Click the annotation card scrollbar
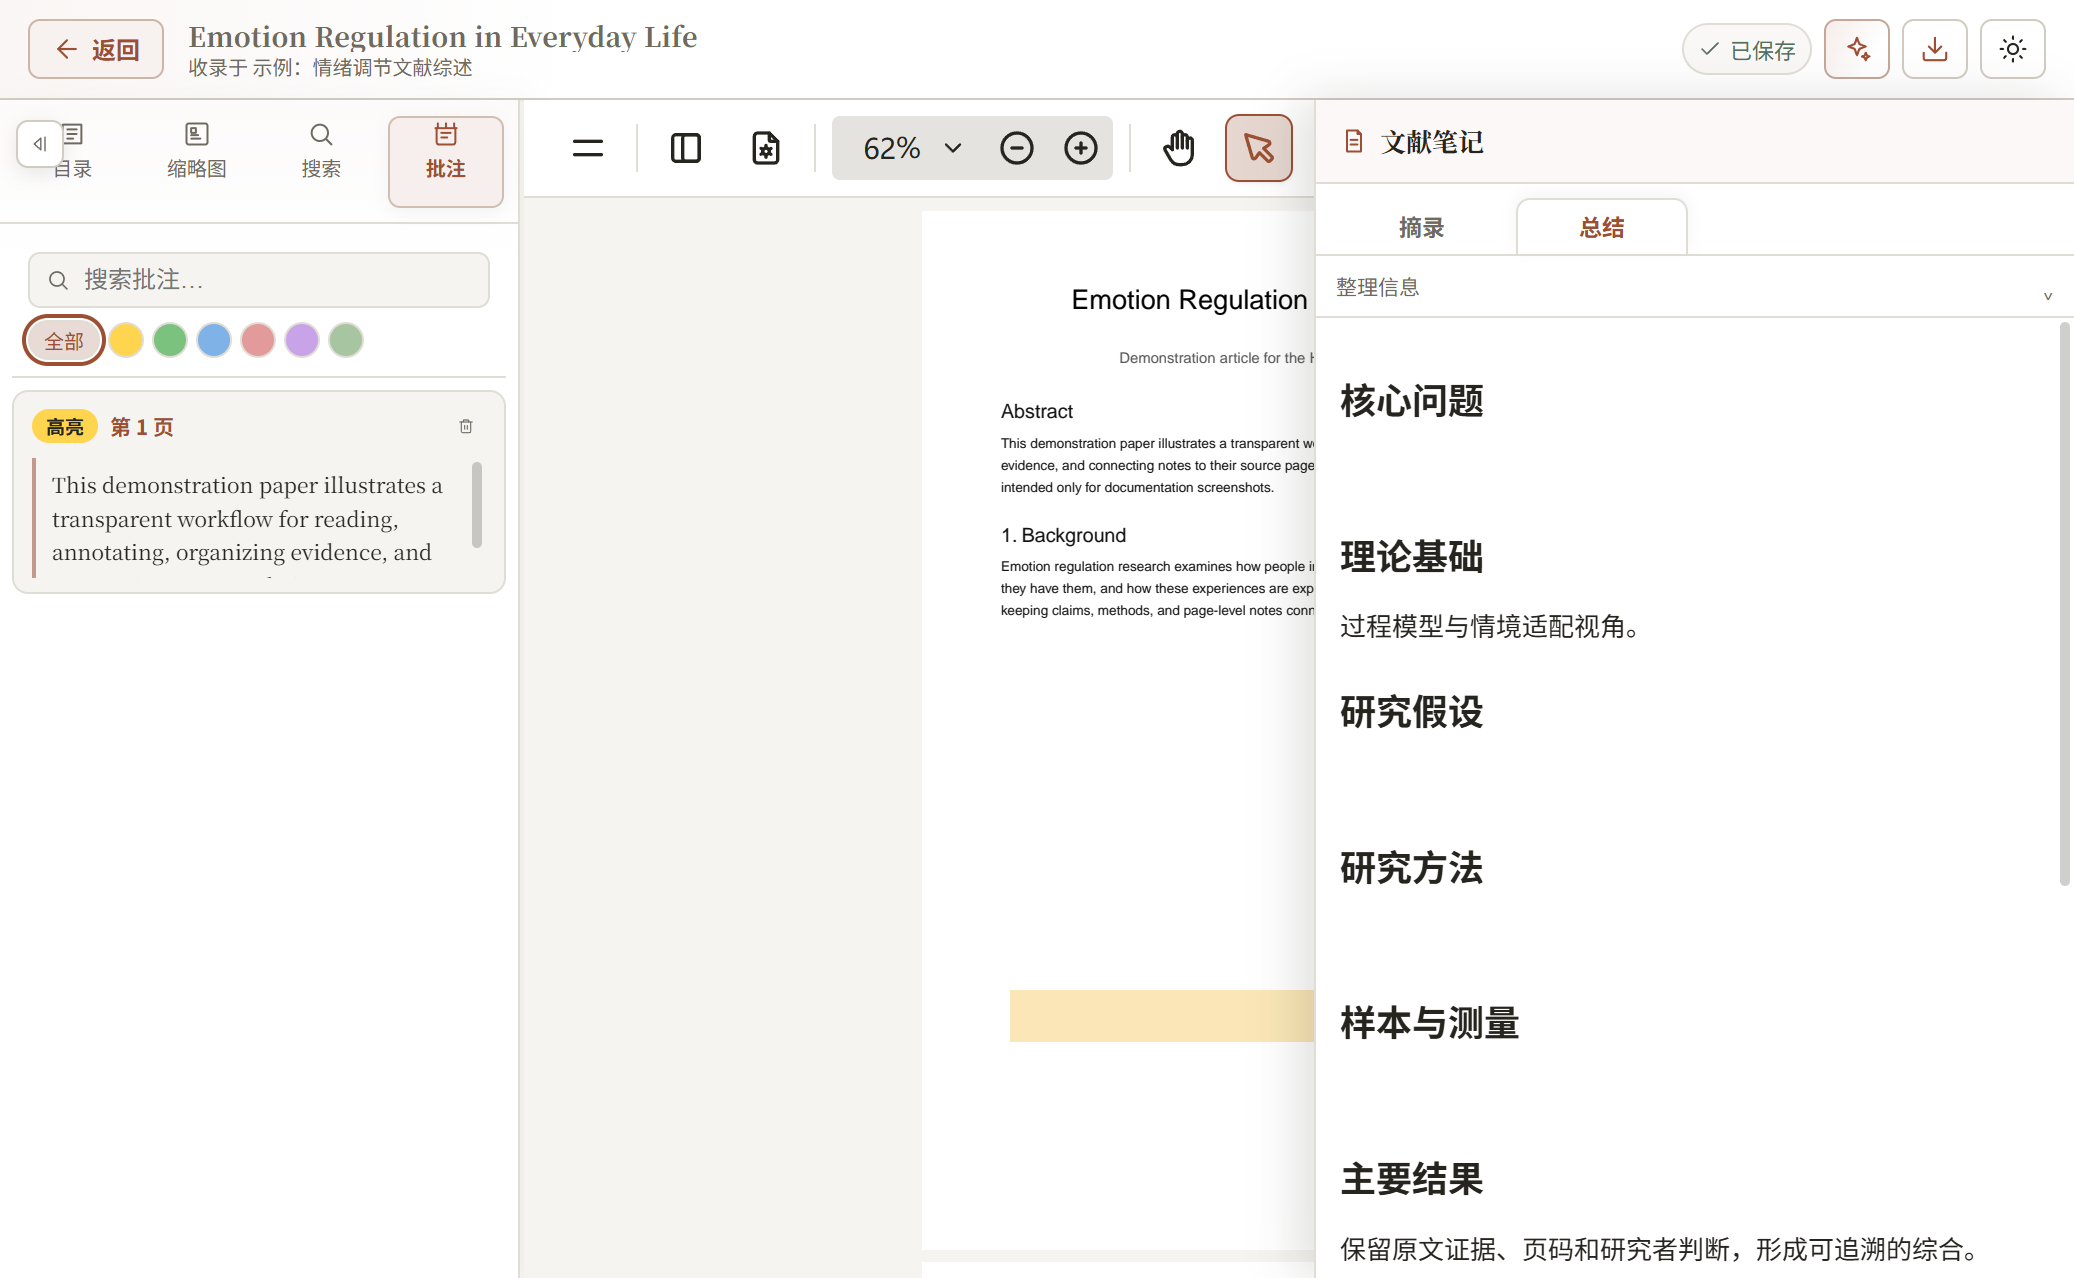Viewport: 2074px width, 1278px height. pyautogui.click(x=477, y=505)
